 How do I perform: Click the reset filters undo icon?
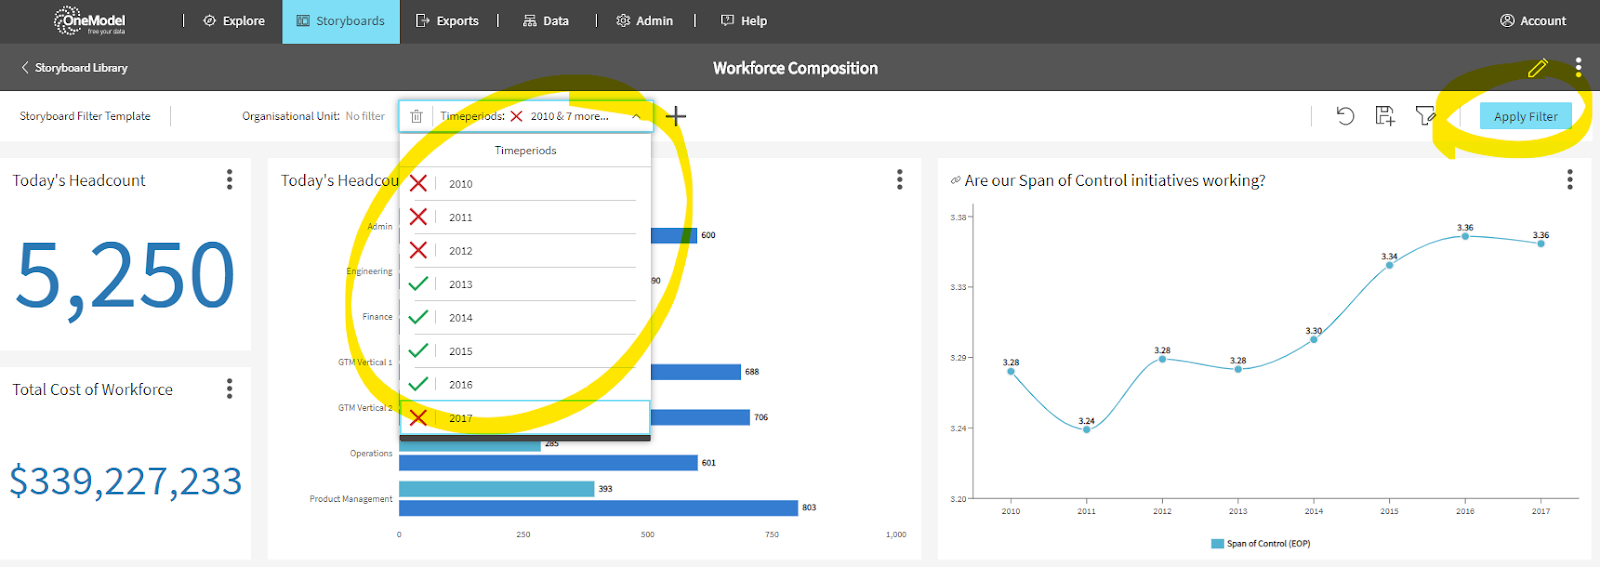pyautogui.click(x=1345, y=116)
